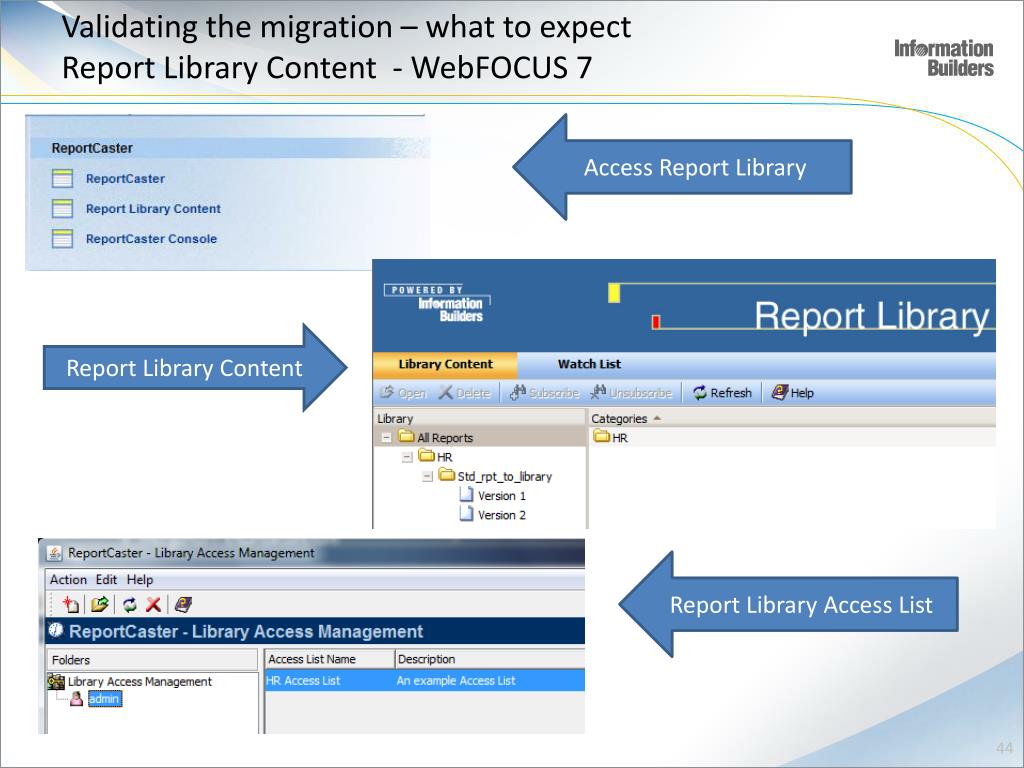Click the clock icon beside ReportCaster banner
The width and height of the screenshot is (1024, 768).
point(56,630)
